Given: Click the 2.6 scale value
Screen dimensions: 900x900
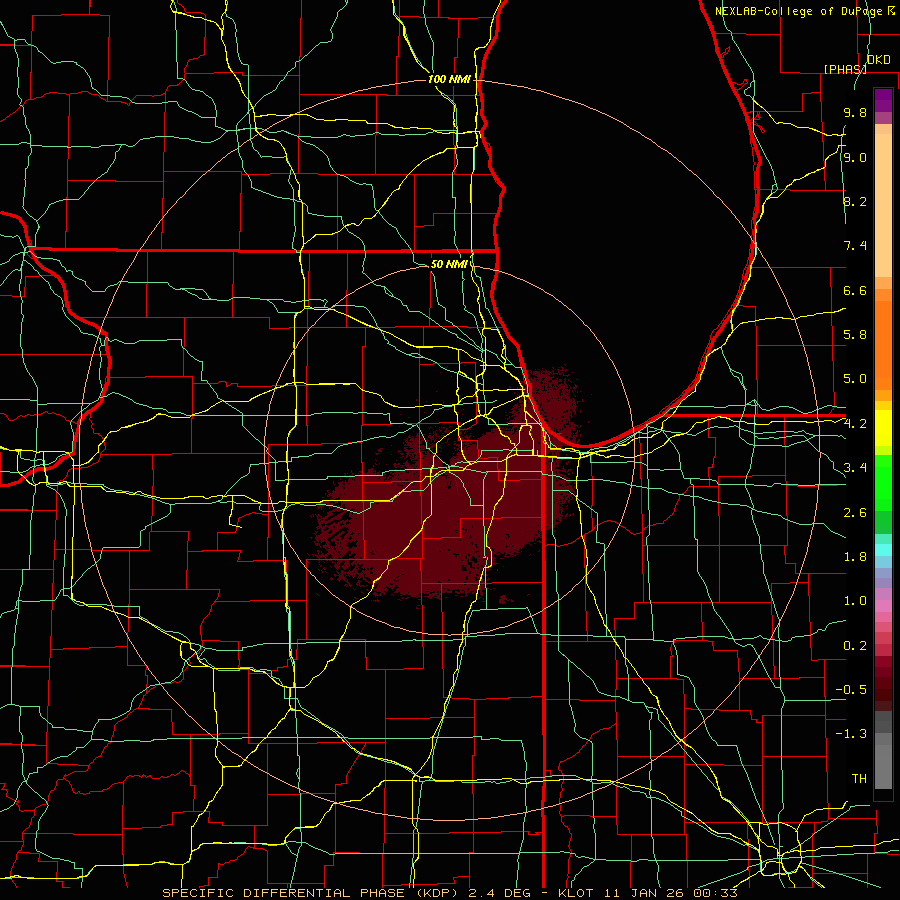Looking at the screenshot, I should tap(855, 513).
